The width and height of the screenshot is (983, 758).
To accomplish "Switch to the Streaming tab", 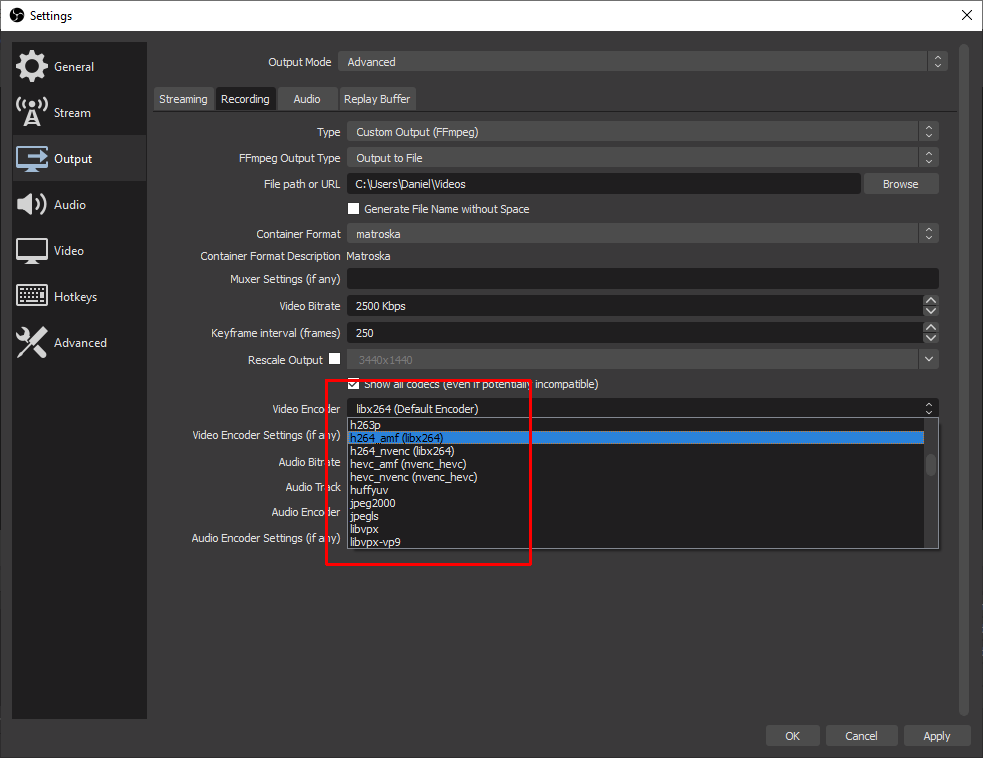I will tap(183, 99).
